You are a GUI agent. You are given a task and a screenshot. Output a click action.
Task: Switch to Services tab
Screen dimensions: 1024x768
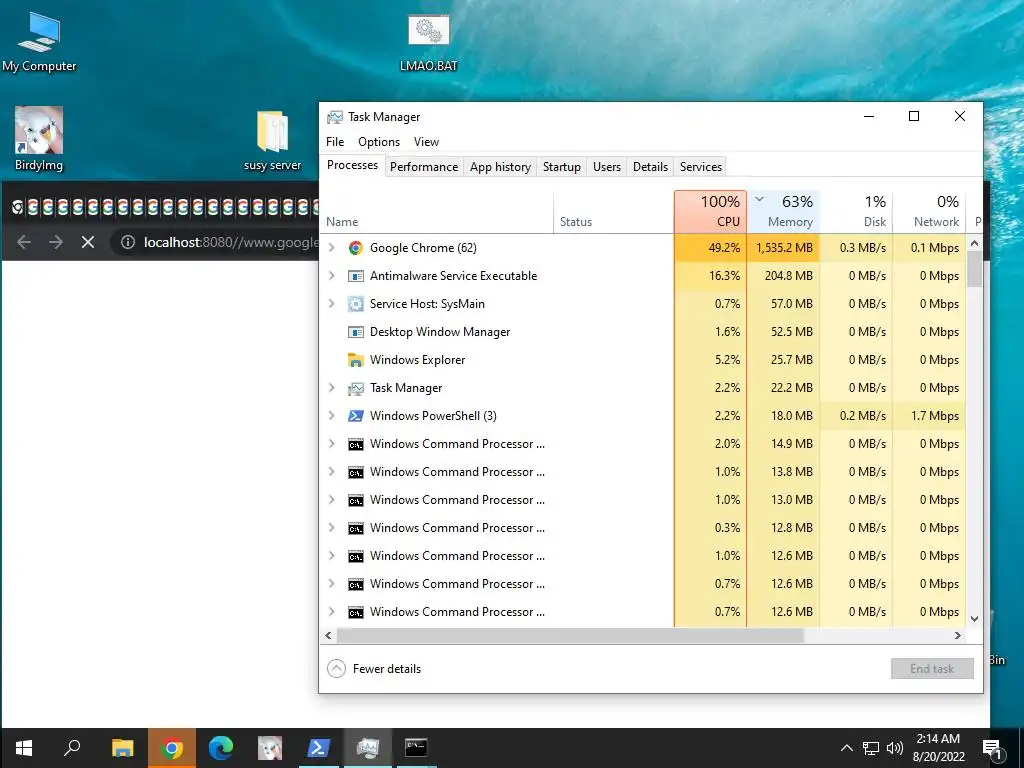coord(701,167)
